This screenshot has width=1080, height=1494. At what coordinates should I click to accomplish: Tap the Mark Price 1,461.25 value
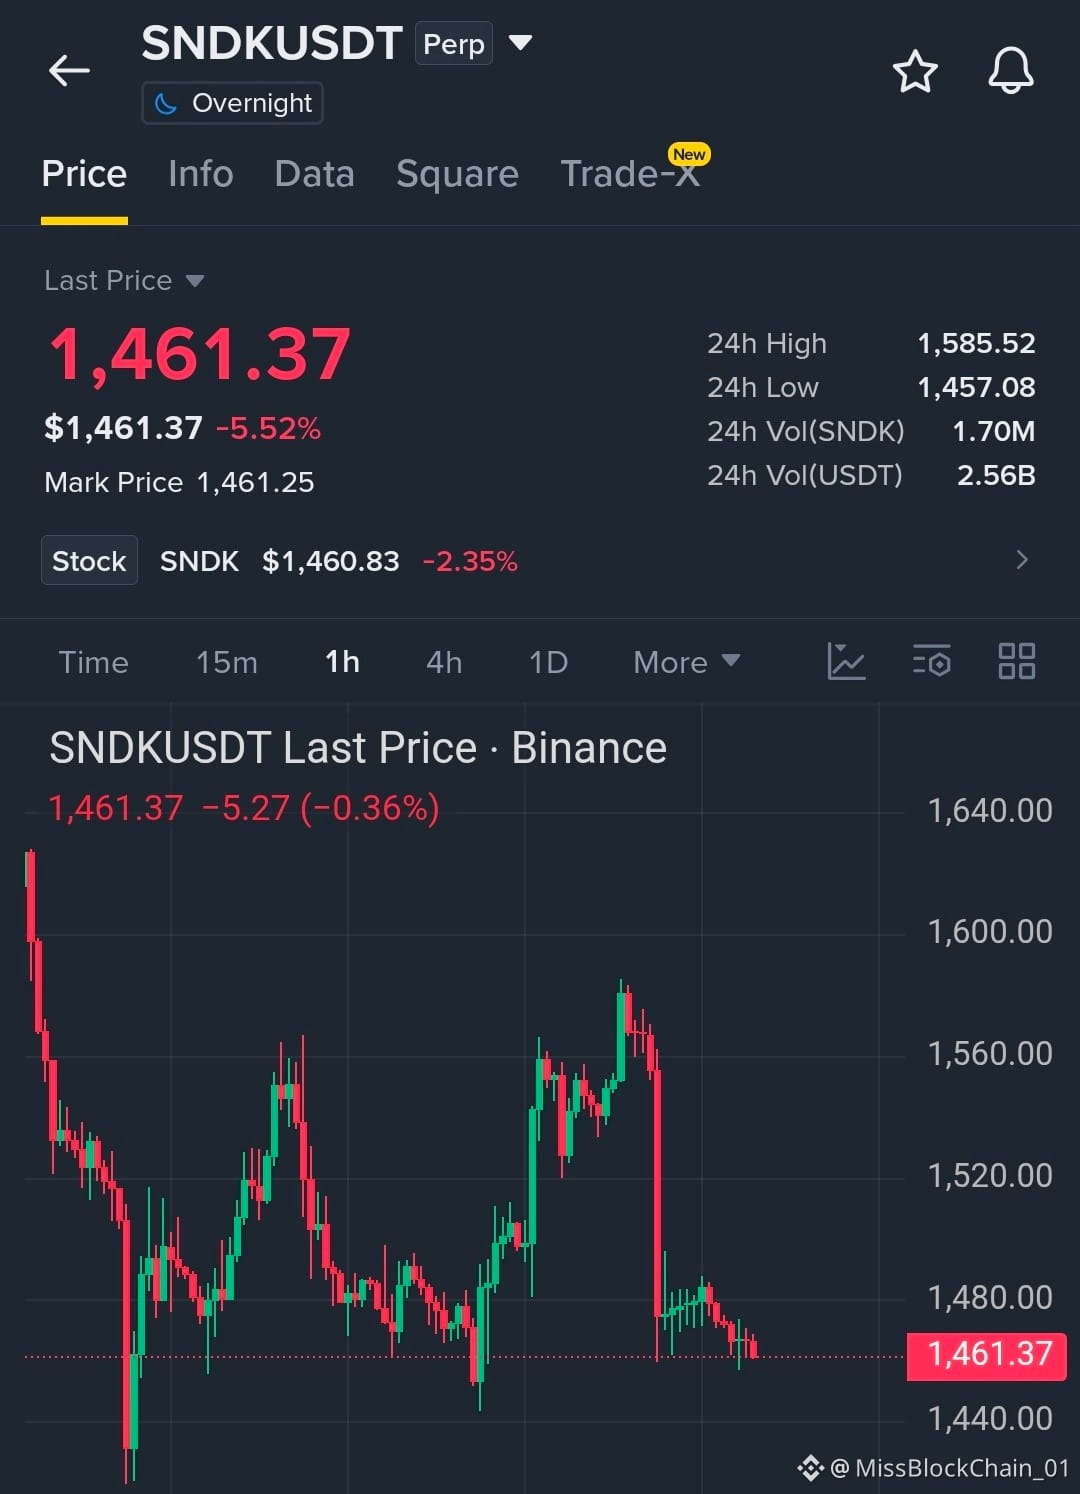(x=255, y=483)
